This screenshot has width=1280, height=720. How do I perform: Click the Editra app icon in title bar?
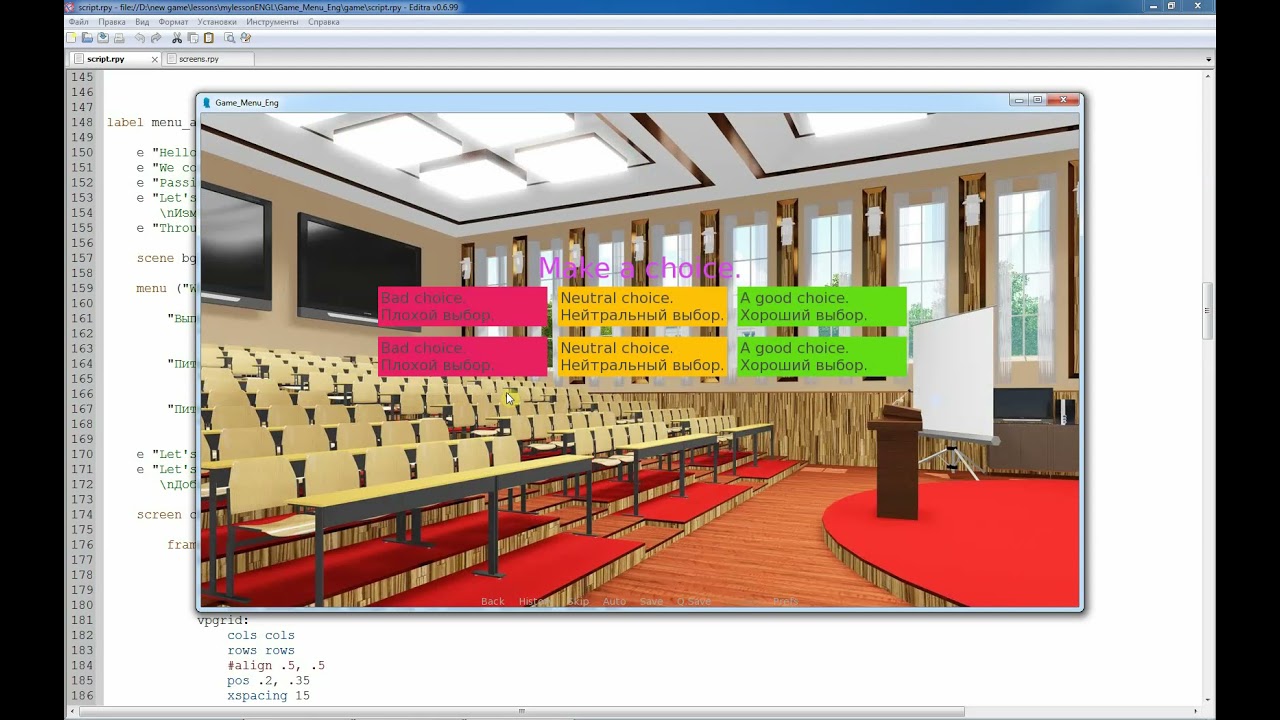[70, 6]
